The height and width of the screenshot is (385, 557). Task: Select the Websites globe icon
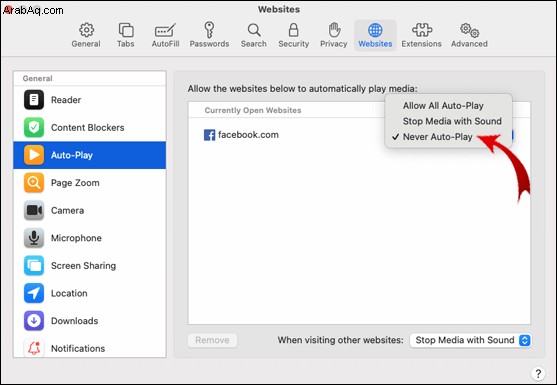[x=375, y=30]
